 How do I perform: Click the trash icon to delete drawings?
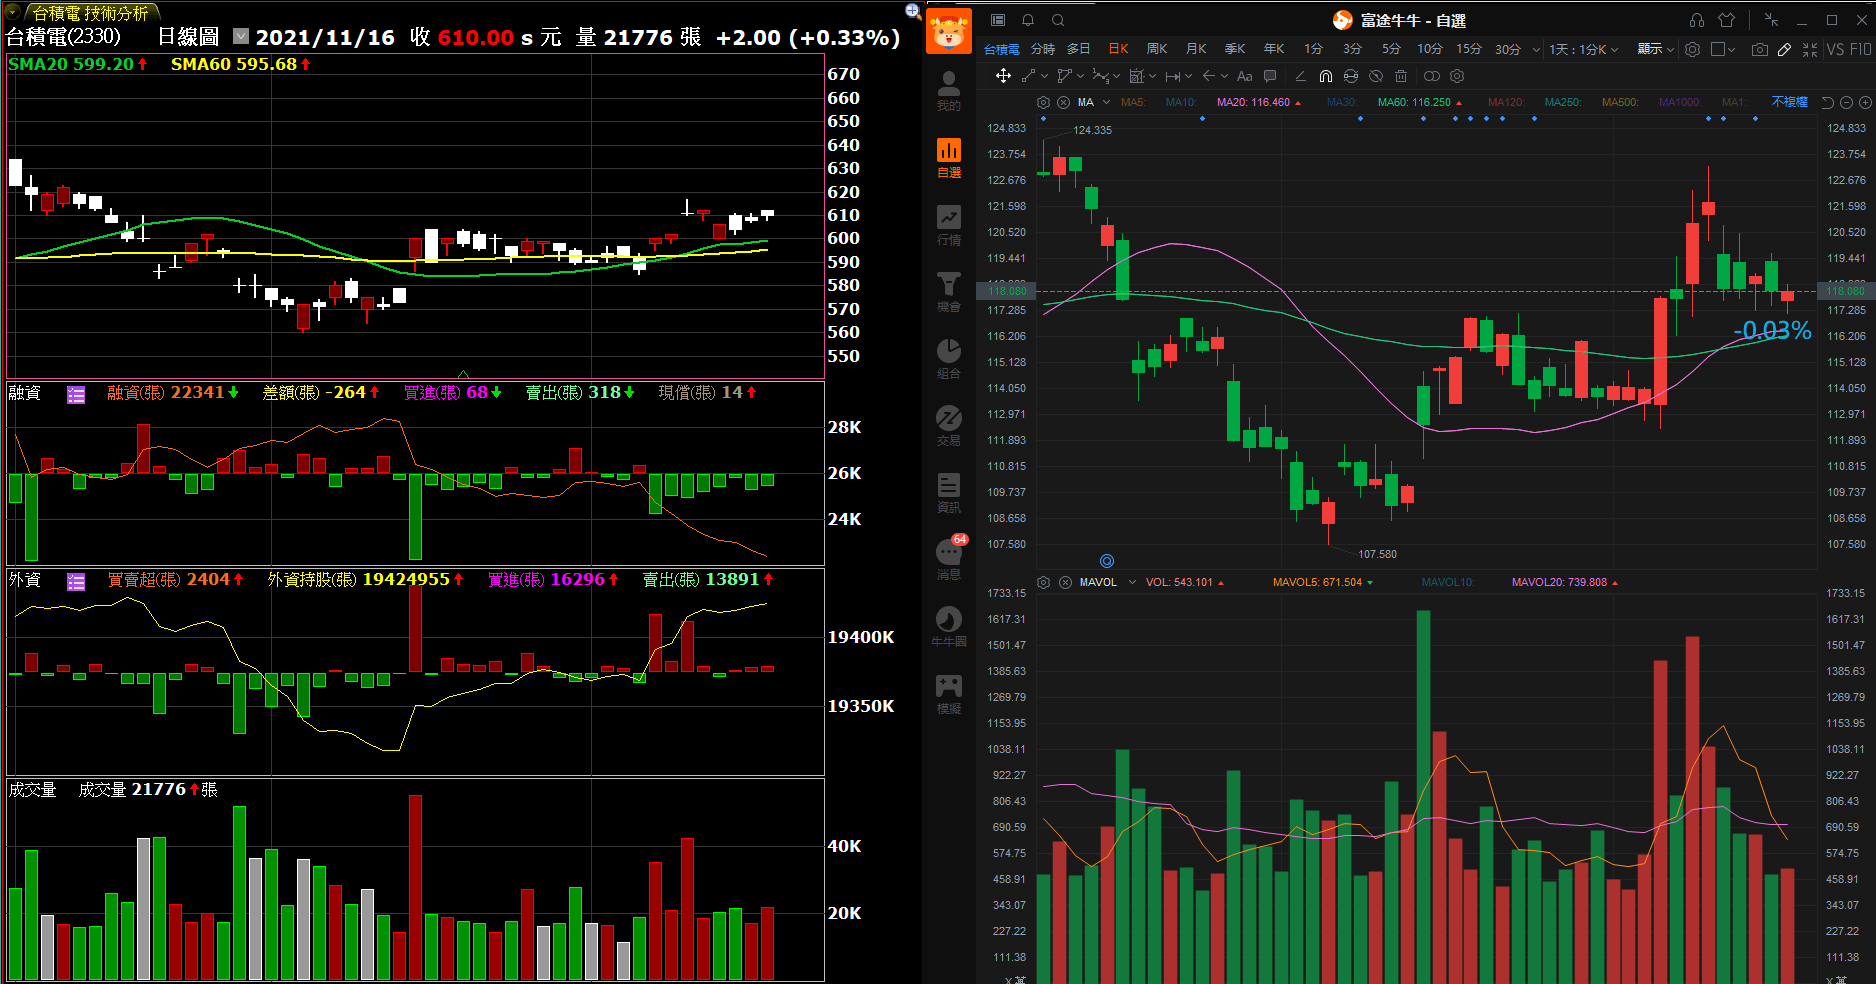click(1401, 76)
